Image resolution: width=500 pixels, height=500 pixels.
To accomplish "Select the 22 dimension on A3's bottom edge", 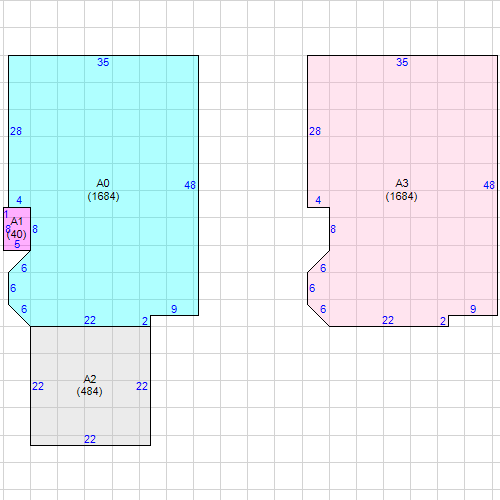I will click(388, 320).
